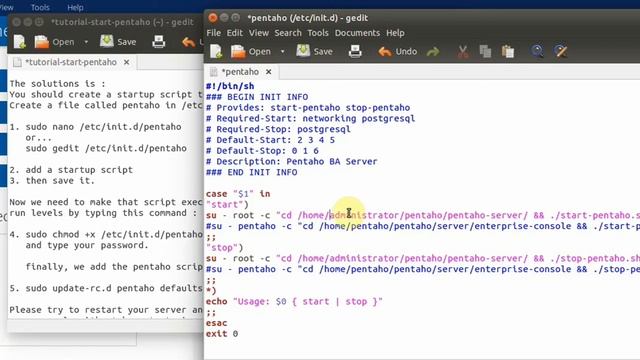The height and width of the screenshot is (360, 640).
Task: Click the Copy icon in the toolbar
Action: tap(485, 51)
